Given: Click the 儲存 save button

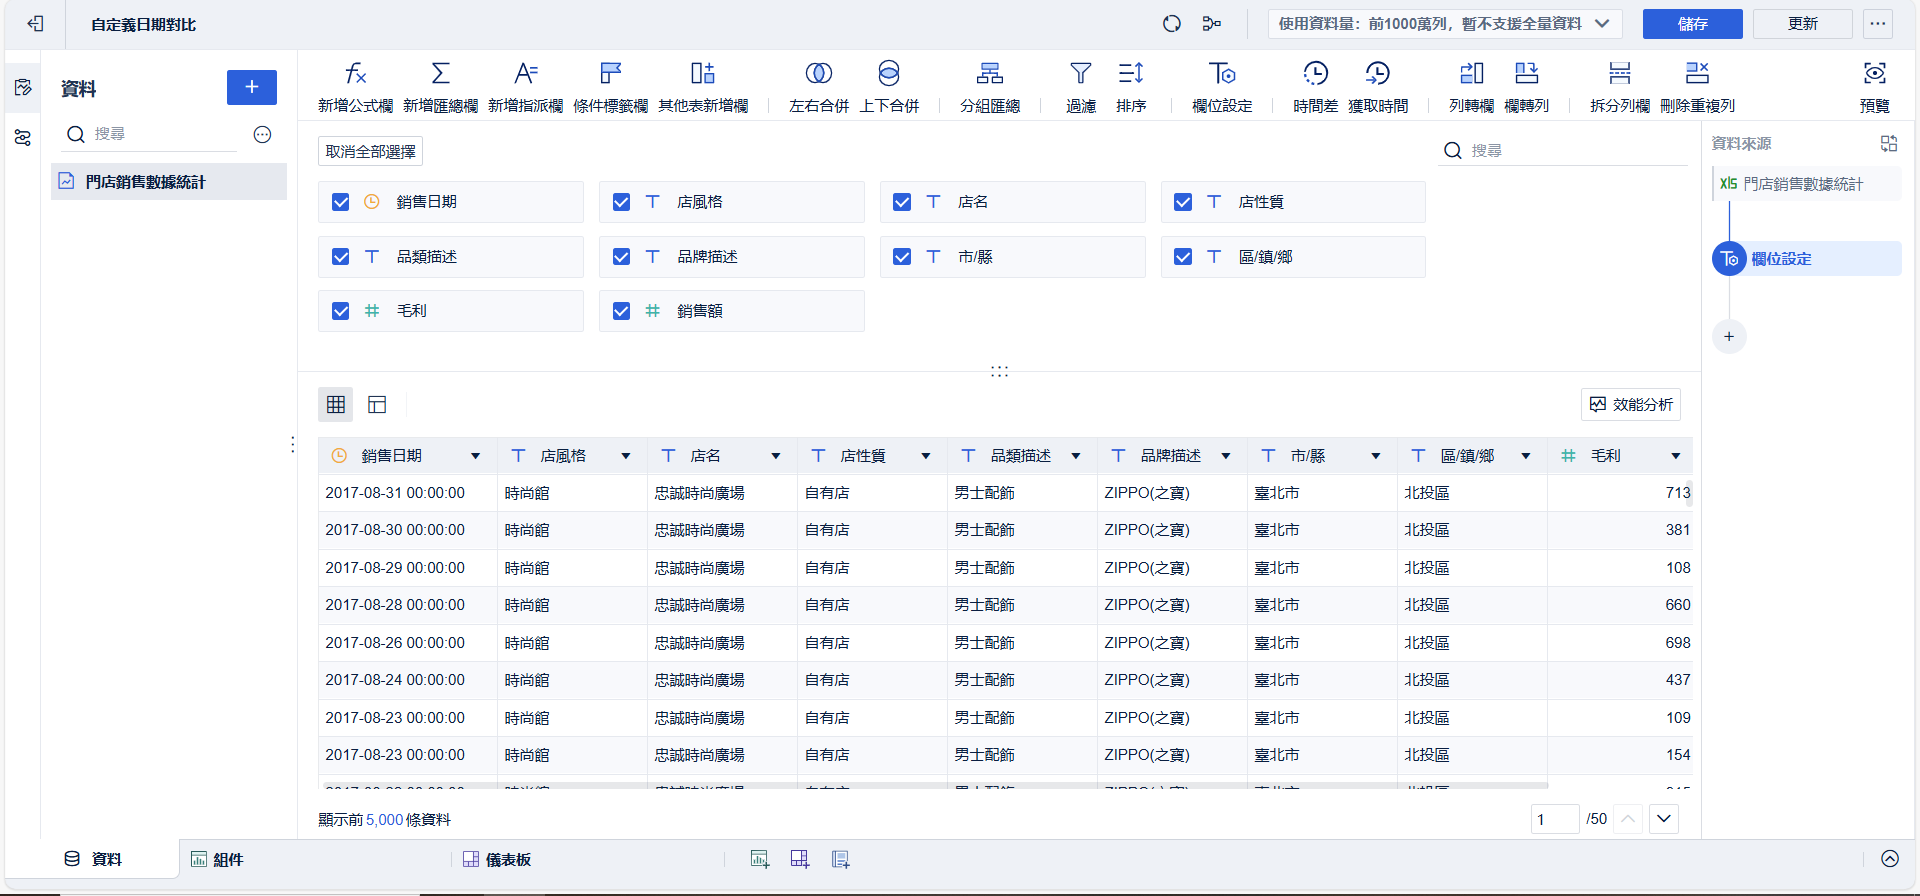Looking at the screenshot, I should point(1692,24).
